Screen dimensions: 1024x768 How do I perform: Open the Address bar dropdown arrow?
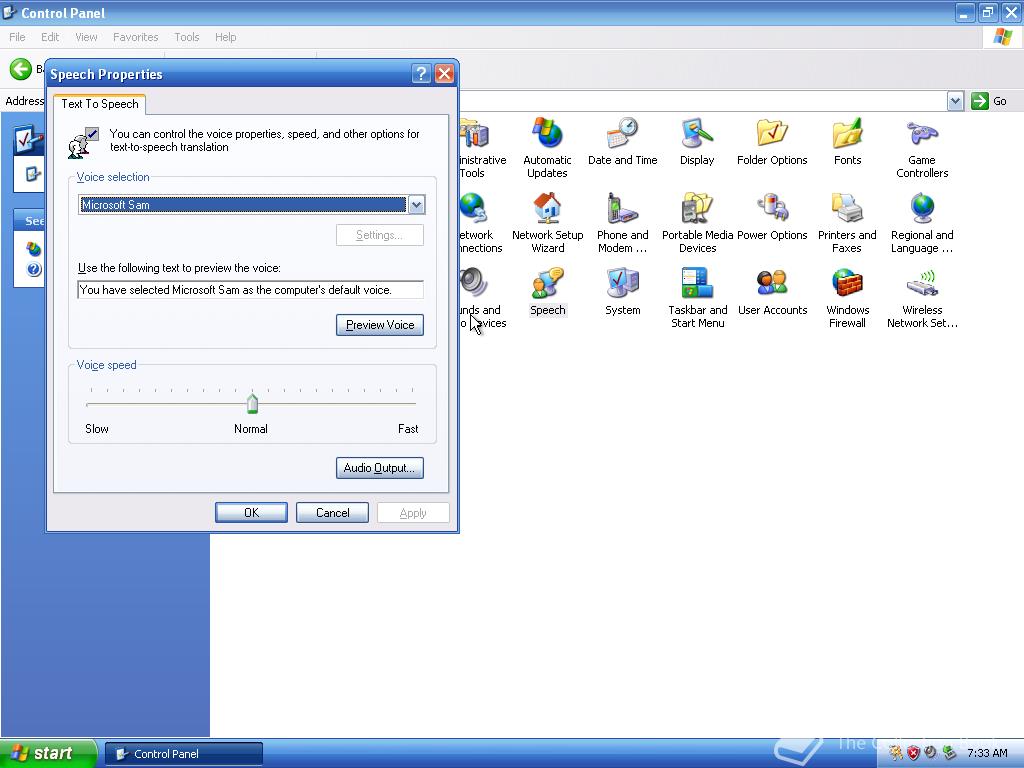point(955,101)
